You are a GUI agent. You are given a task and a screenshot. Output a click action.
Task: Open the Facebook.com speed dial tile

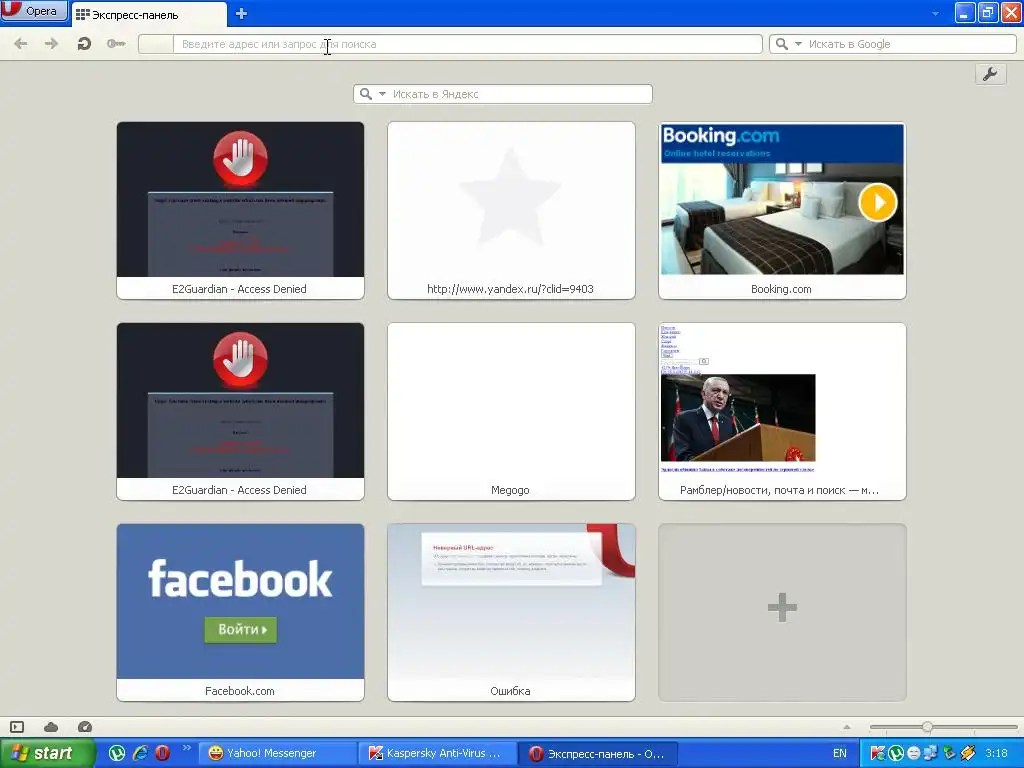240,613
